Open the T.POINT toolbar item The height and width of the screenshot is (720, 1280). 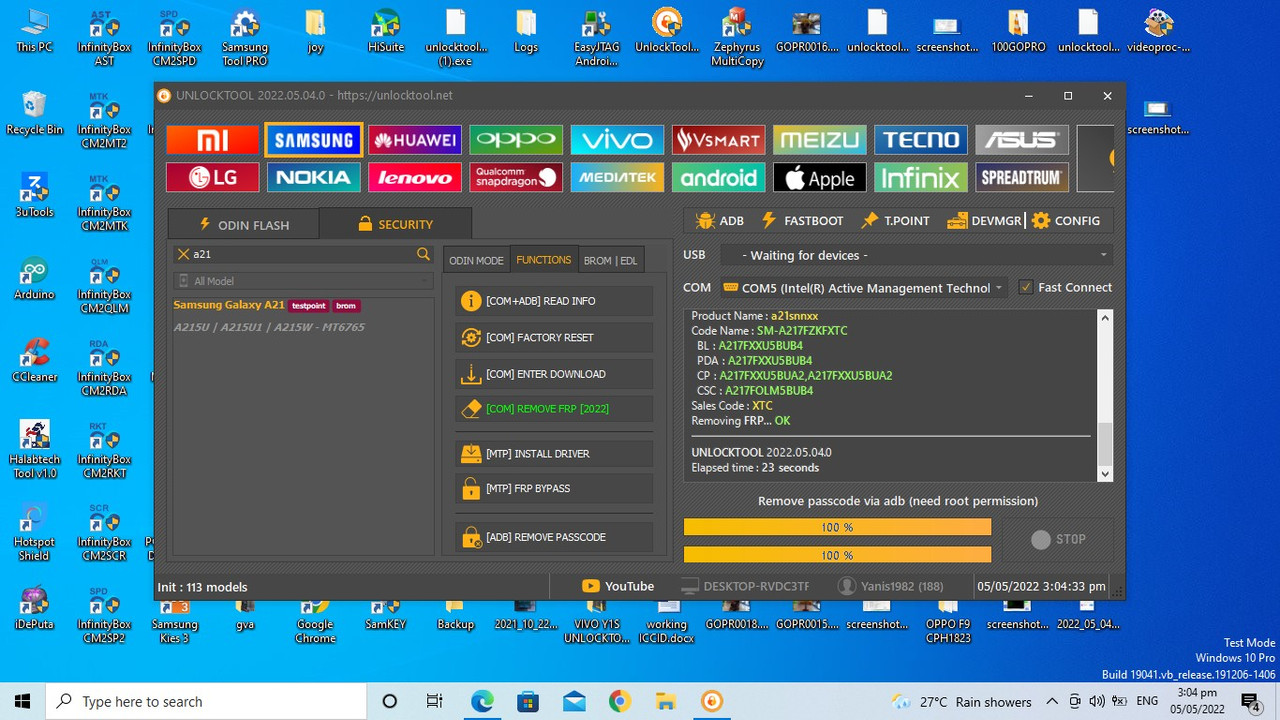click(x=895, y=221)
